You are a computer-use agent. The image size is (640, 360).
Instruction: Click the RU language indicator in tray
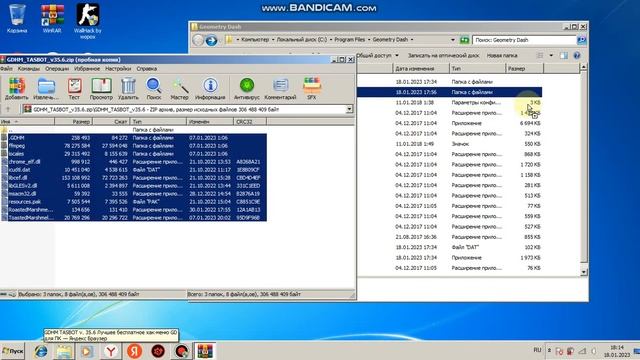pos(537,350)
